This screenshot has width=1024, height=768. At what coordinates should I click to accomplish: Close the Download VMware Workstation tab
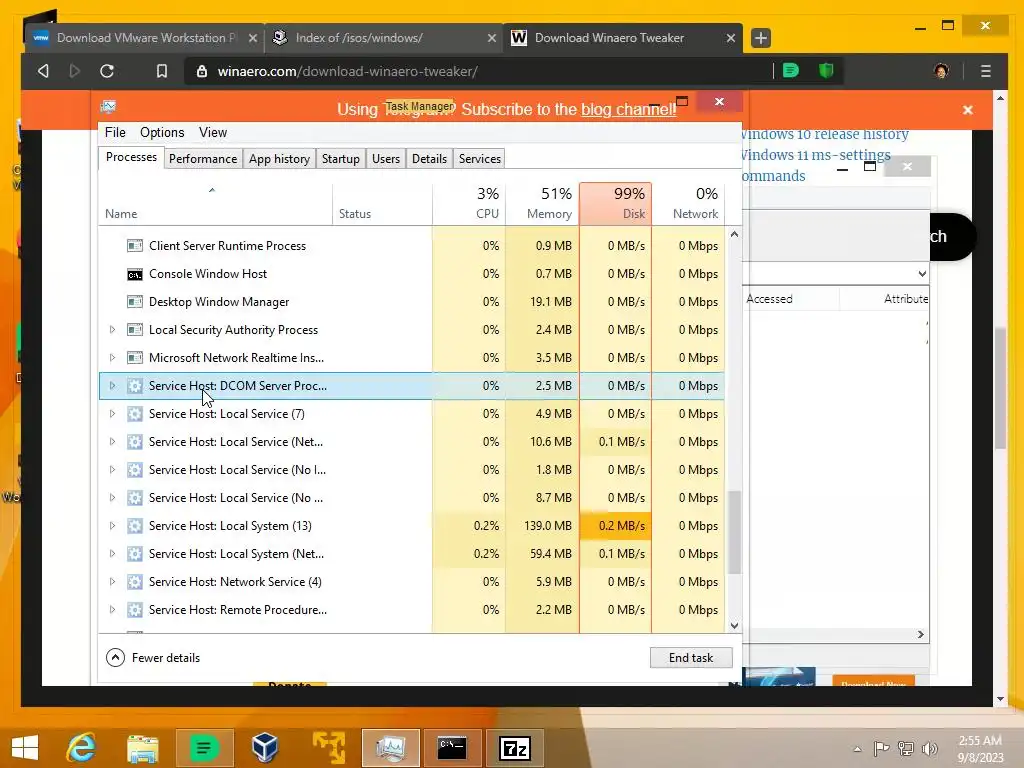[253, 38]
